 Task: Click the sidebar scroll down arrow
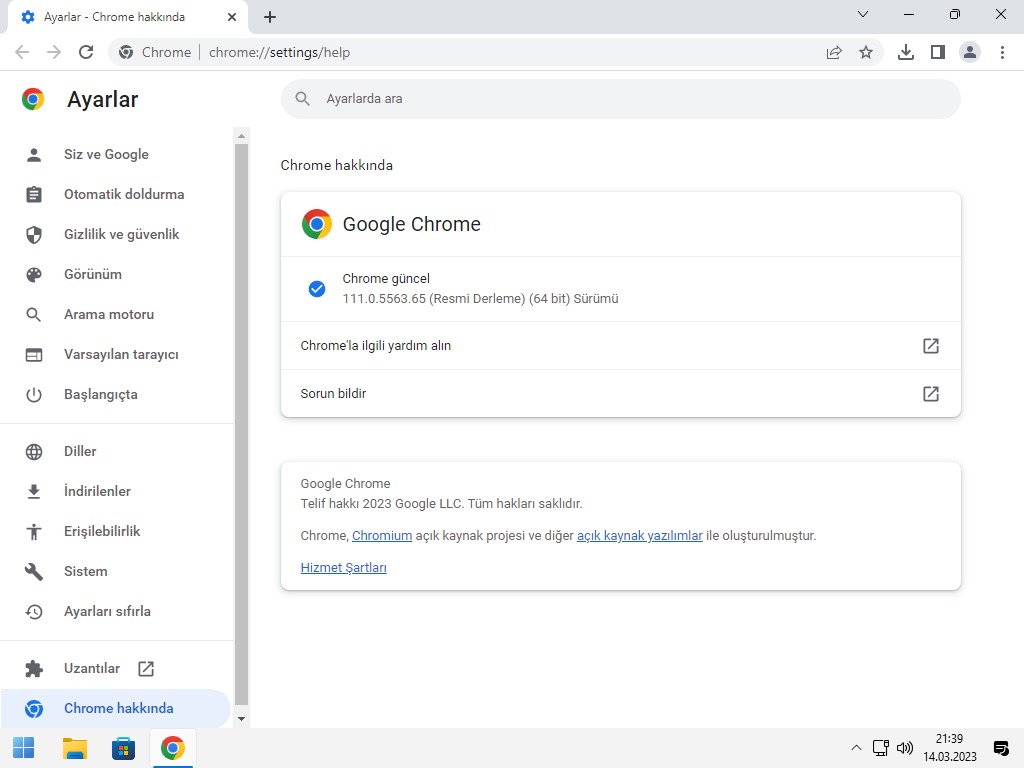tap(241, 718)
